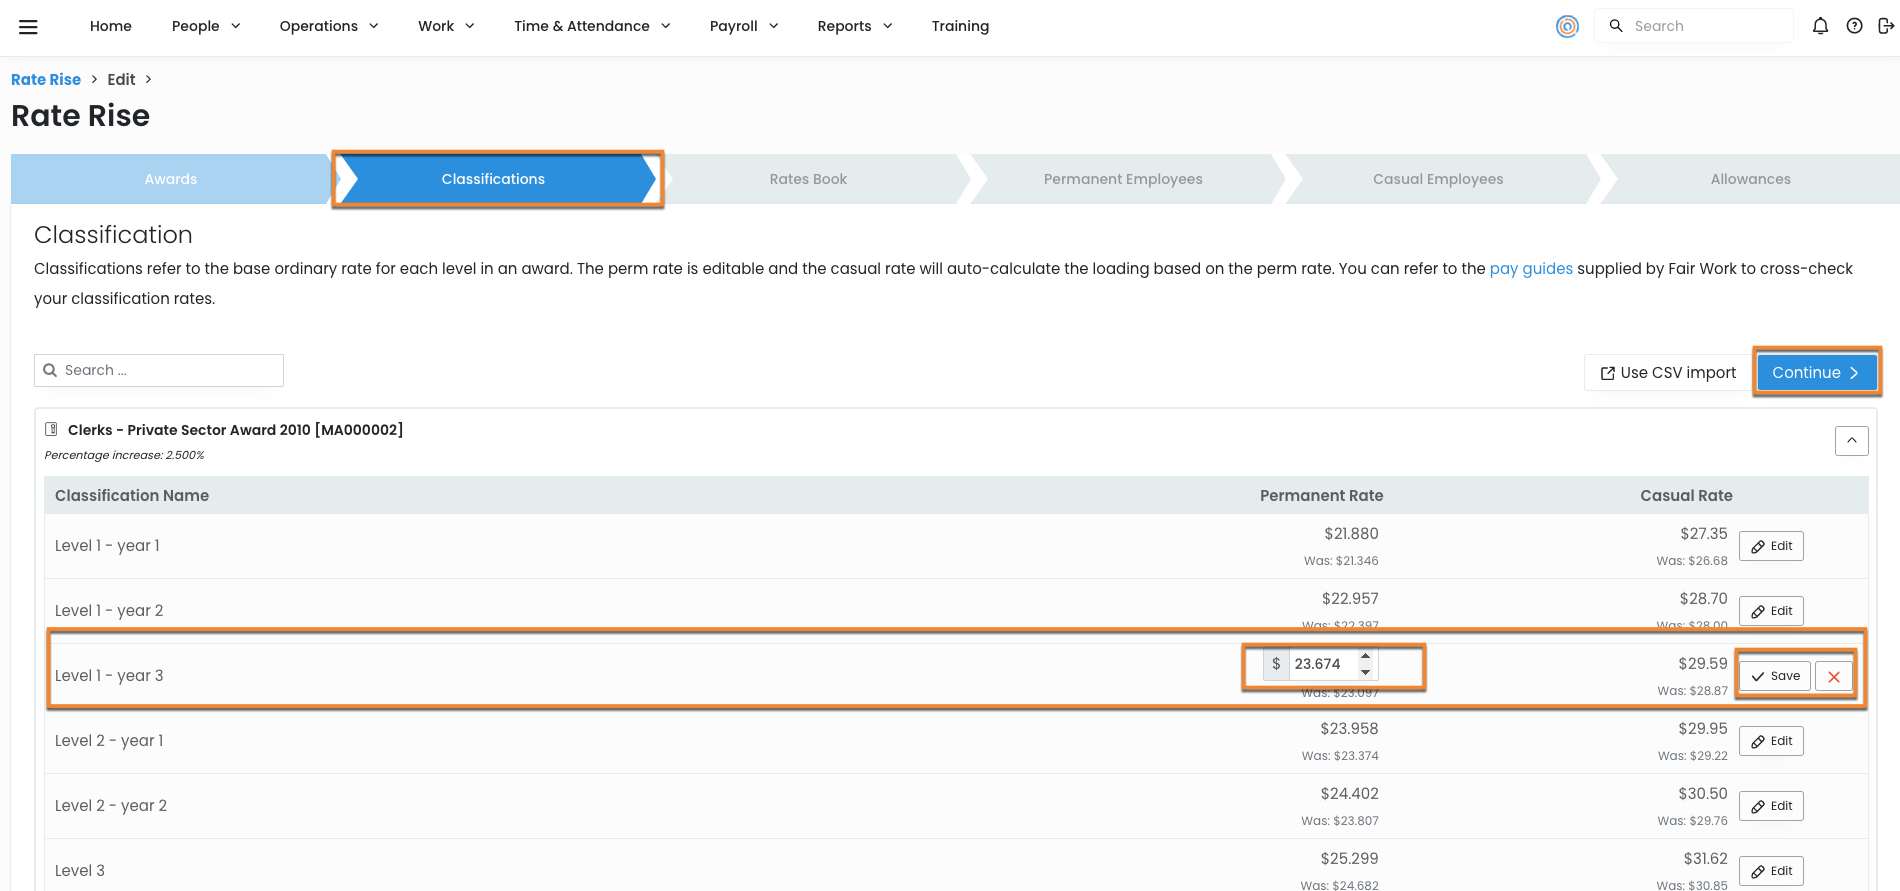
Task: Increase Level 1 year 3 rate with up arrow
Action: tap(1365, 656)
